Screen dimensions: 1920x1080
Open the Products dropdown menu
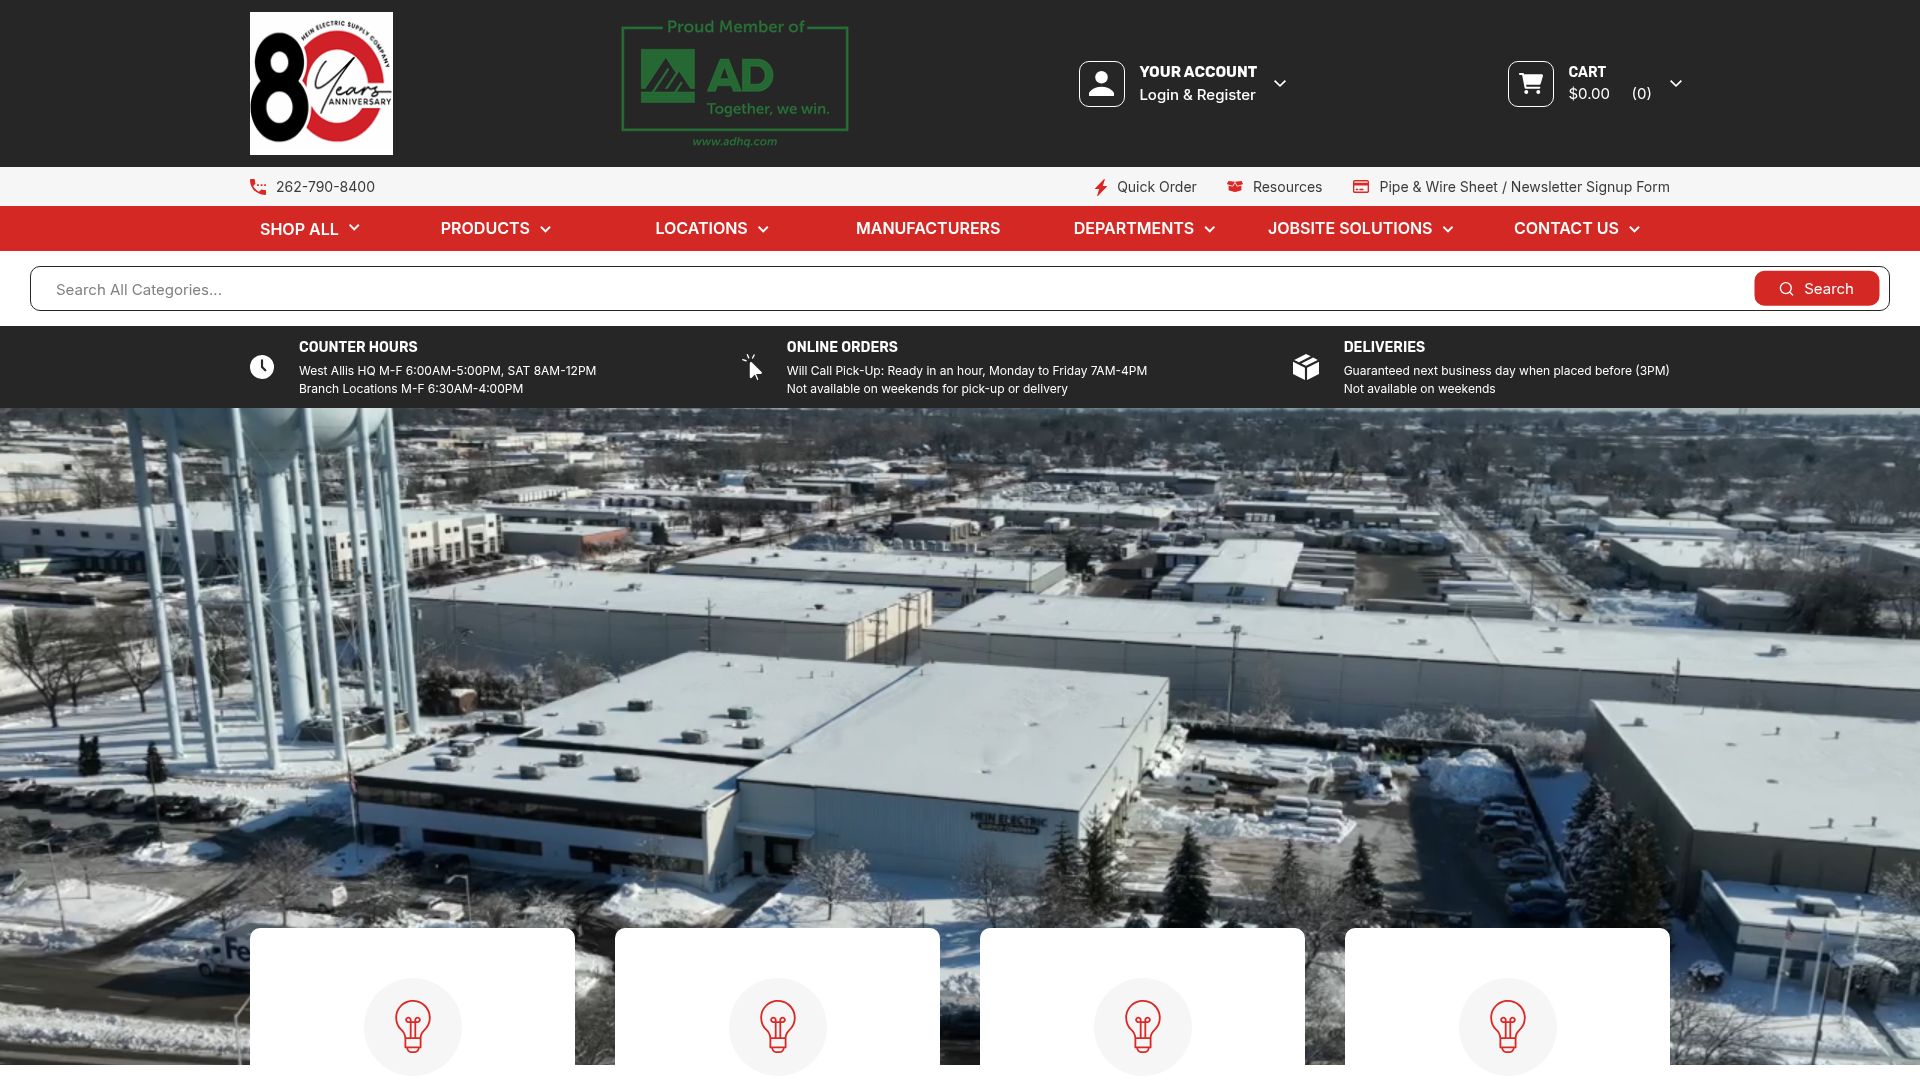point(496,229)
